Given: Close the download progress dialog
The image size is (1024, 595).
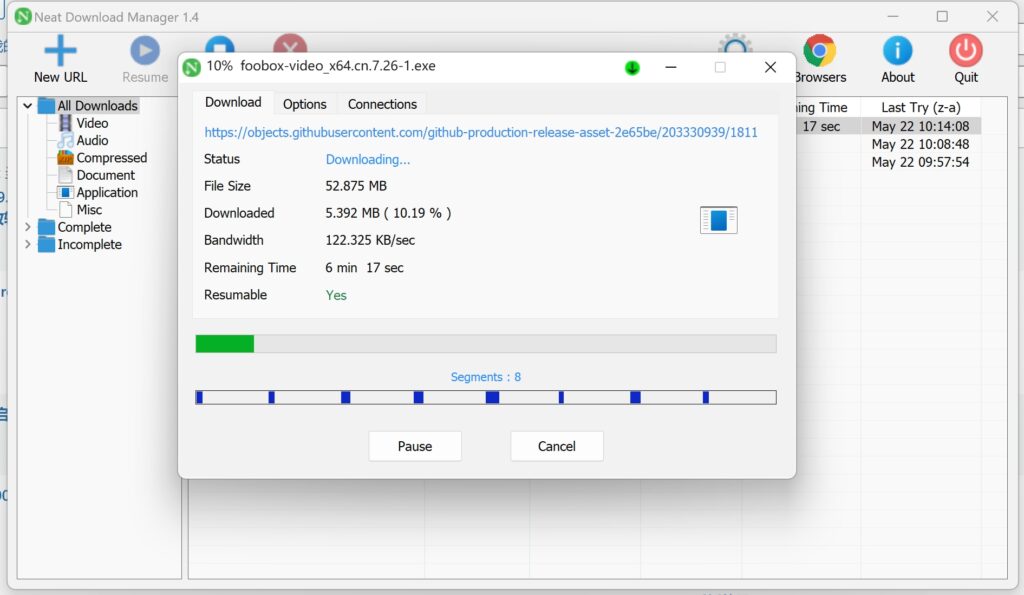Looking at the screenshot, I should [771, 67].
